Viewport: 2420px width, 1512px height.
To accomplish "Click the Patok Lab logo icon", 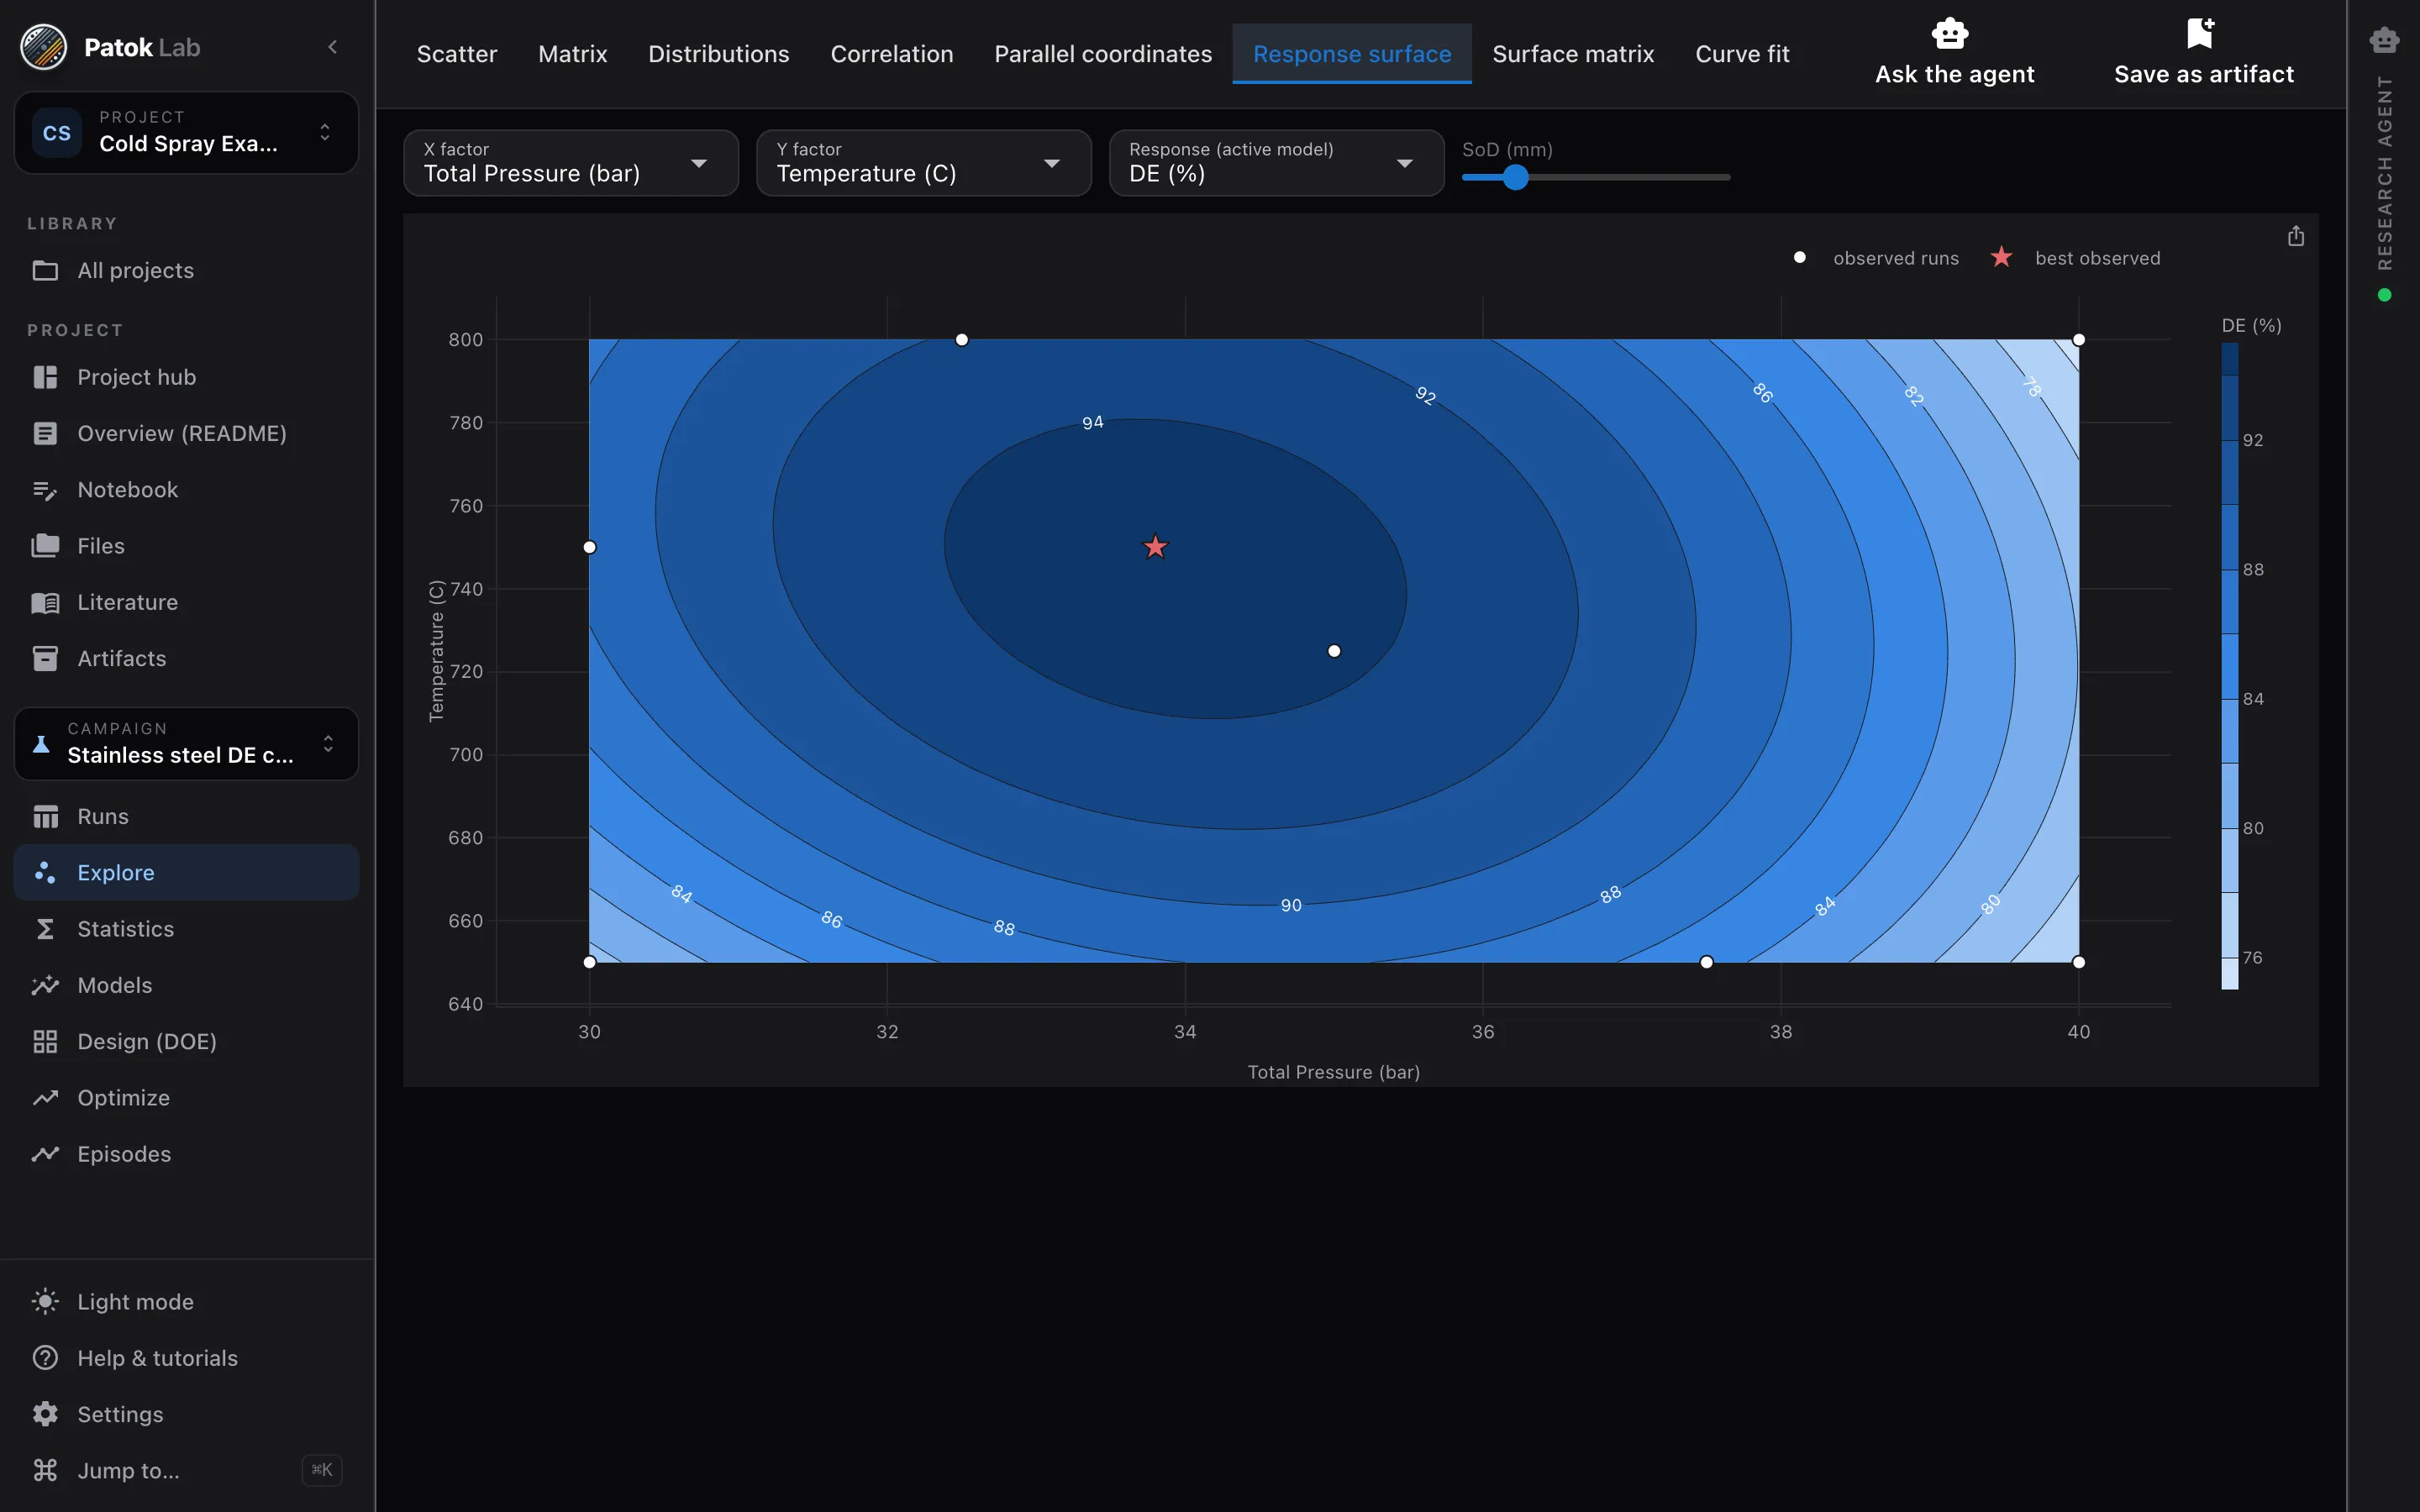I will [44, 47].
